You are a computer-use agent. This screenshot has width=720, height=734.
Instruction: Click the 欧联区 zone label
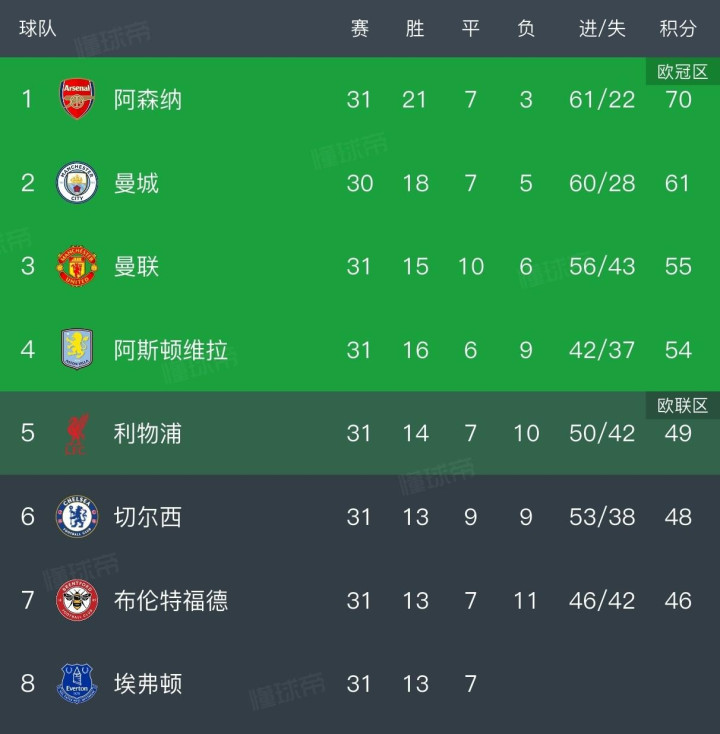click(x=682, y=405)
